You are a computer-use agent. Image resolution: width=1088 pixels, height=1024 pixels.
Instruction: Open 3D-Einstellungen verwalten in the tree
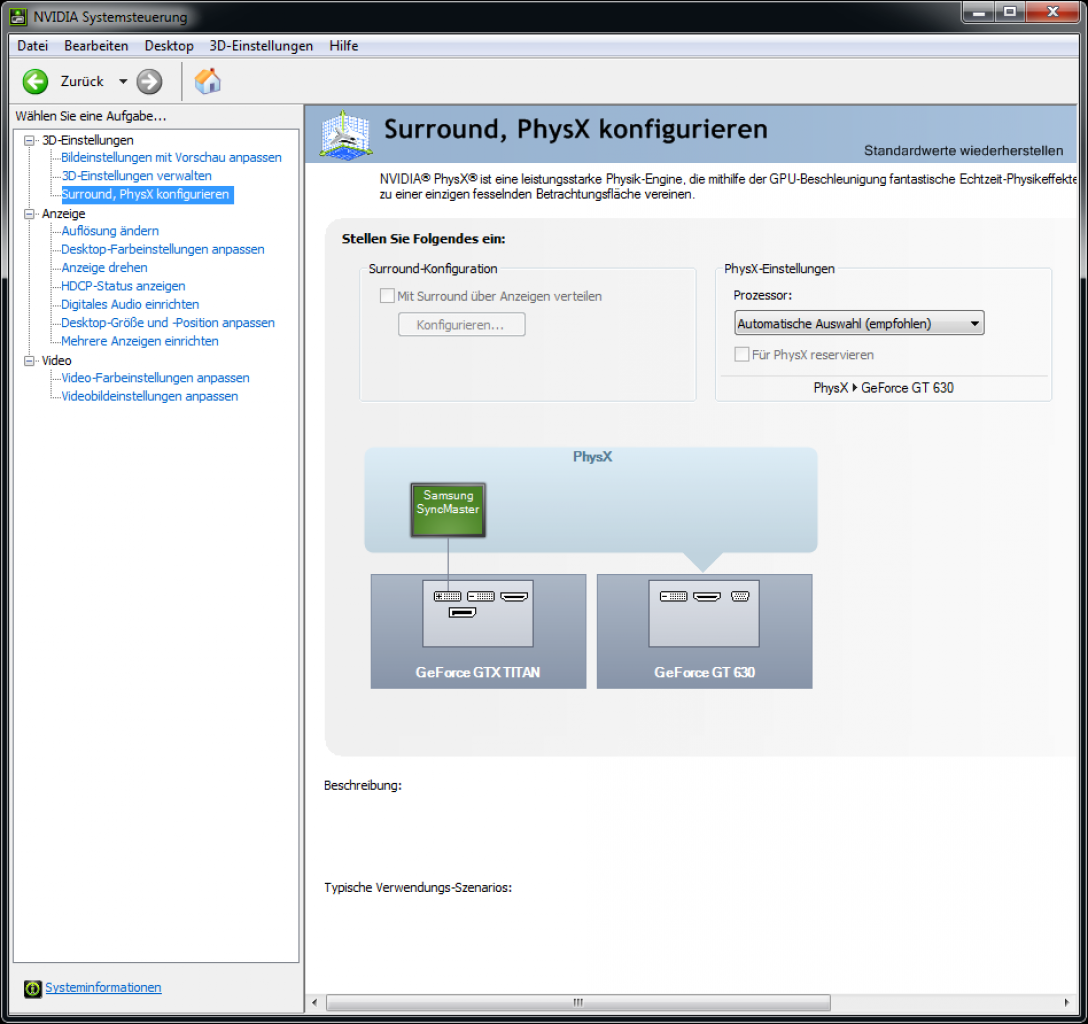[x=137, y=176]
